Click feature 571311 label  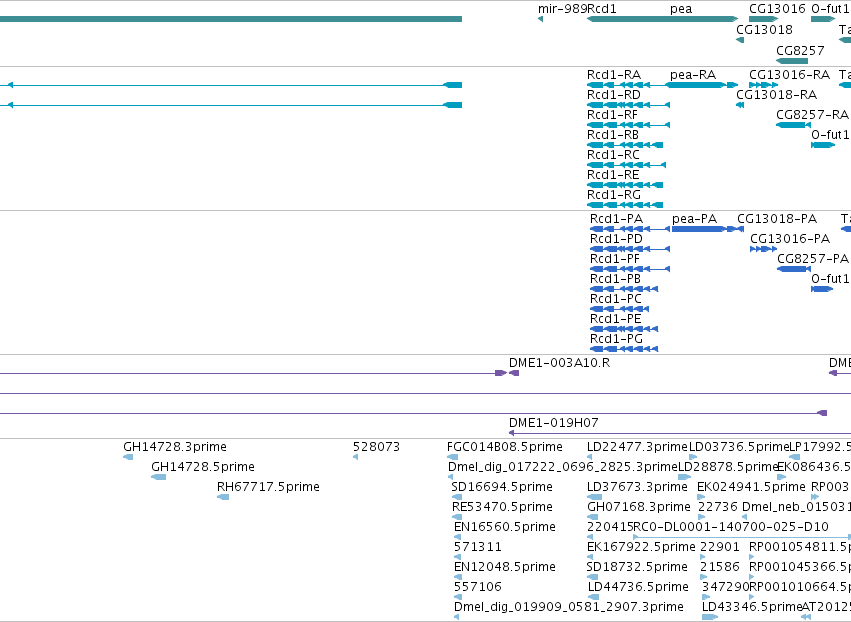coord(478,547)
